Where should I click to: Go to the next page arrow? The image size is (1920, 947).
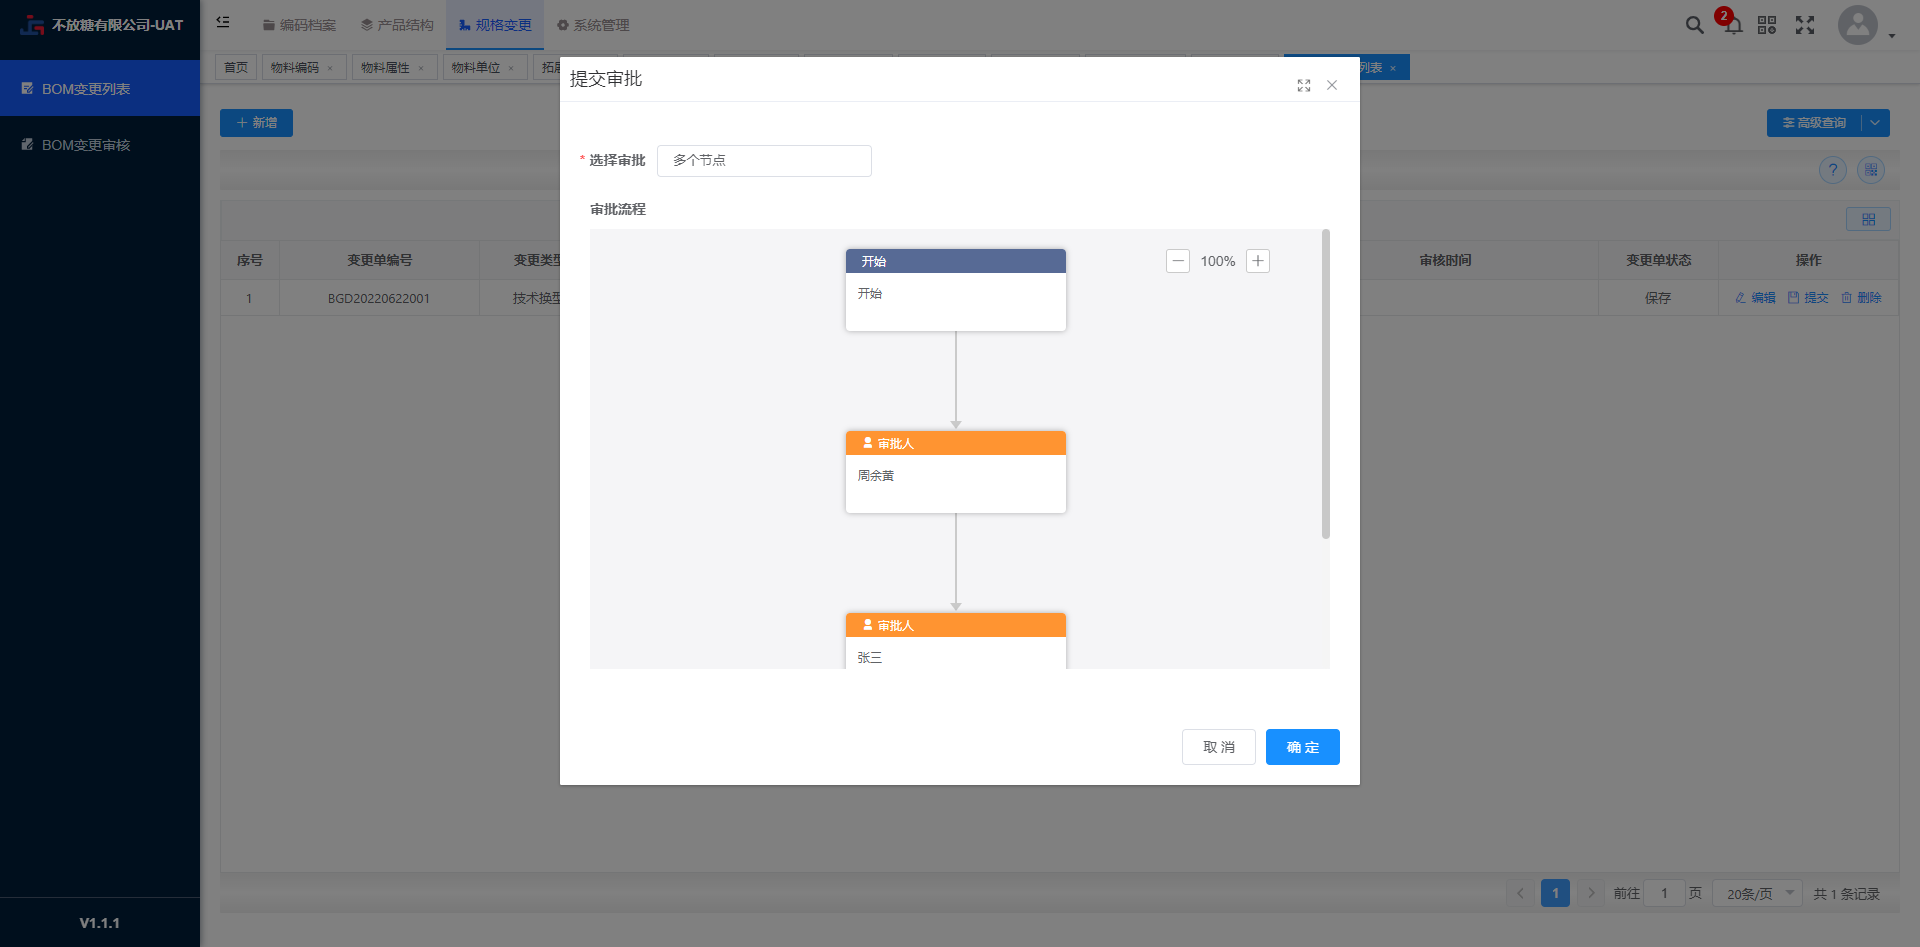point(1591,893)
